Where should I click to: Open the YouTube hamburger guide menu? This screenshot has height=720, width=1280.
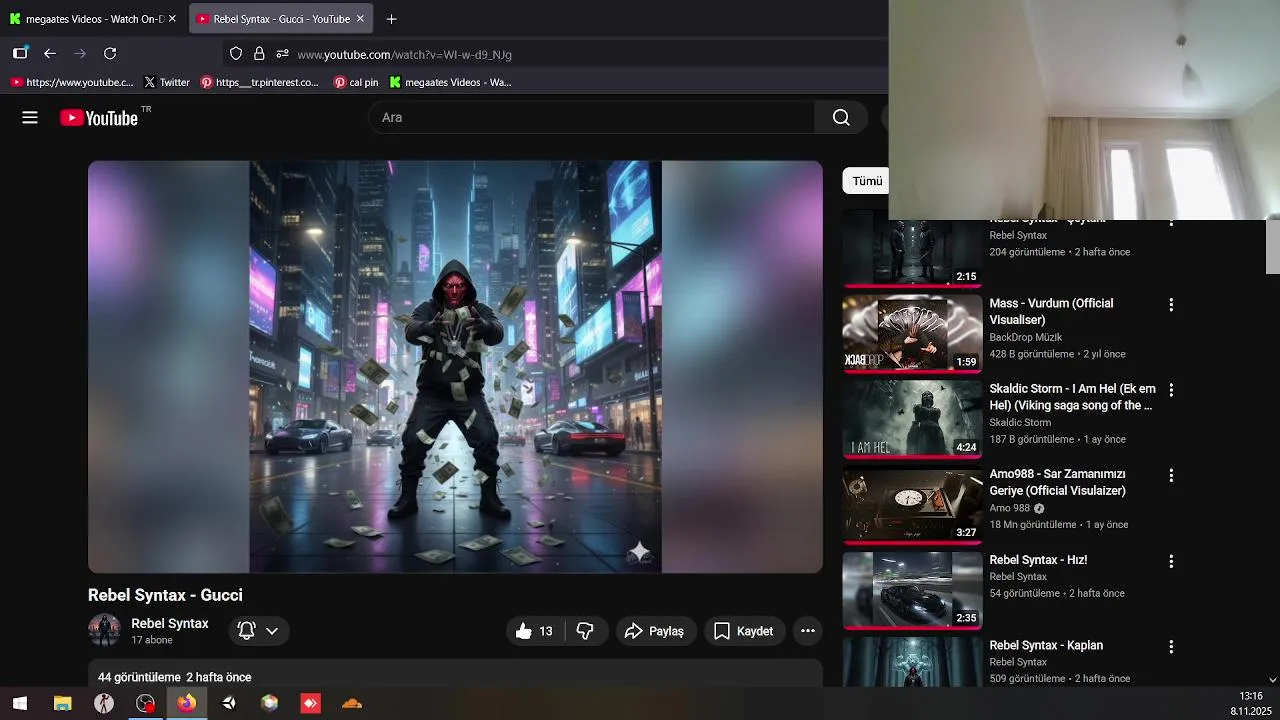coord(30,118)
